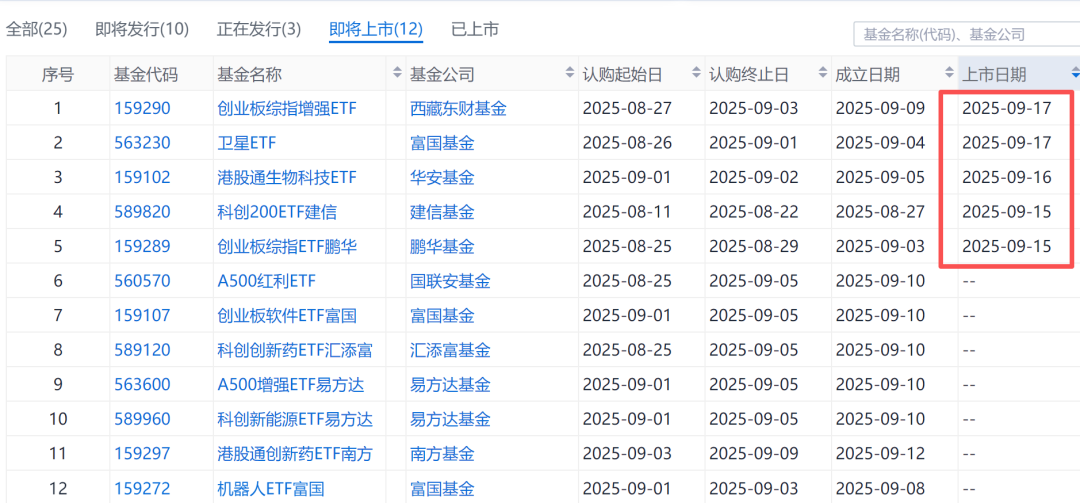Open 西藏东财基金 company link

[x=458, y=108]
